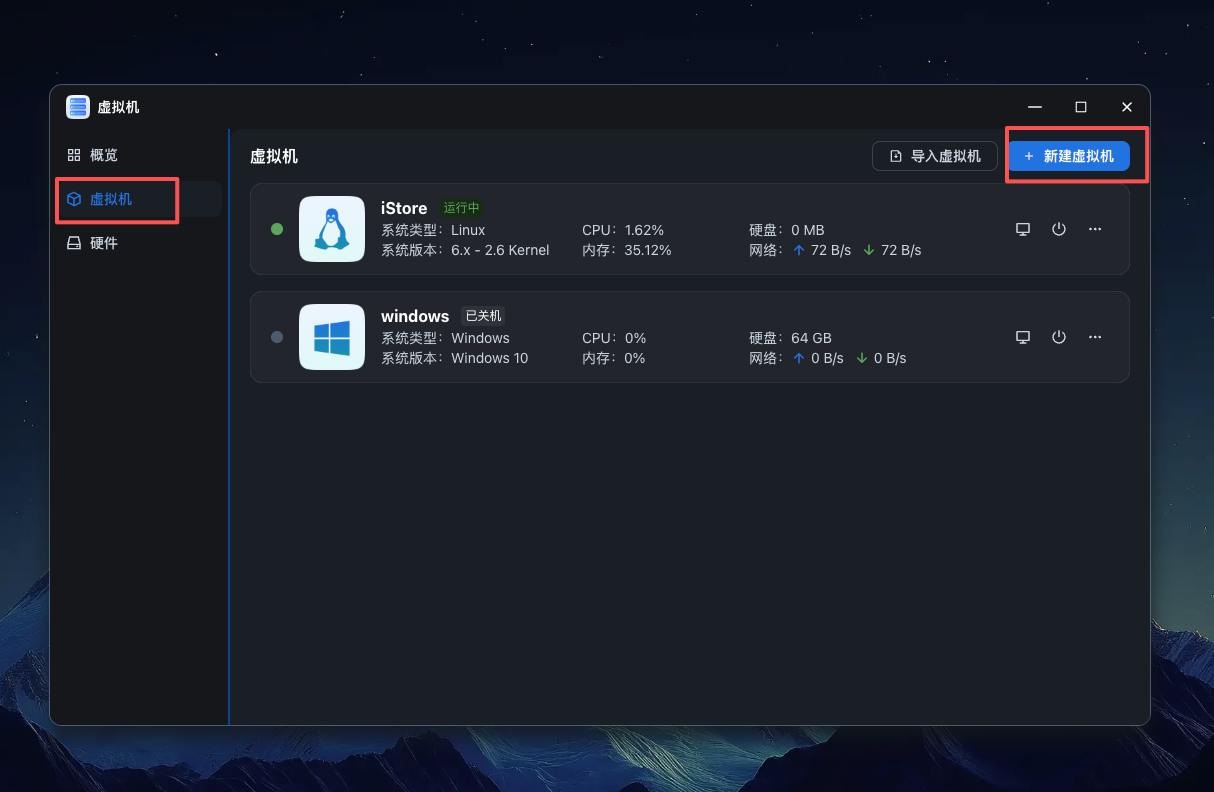This screenshot has width=1214, height=792.
Task: Click the iStore Linux penguin icon
Action: (332, 229)
